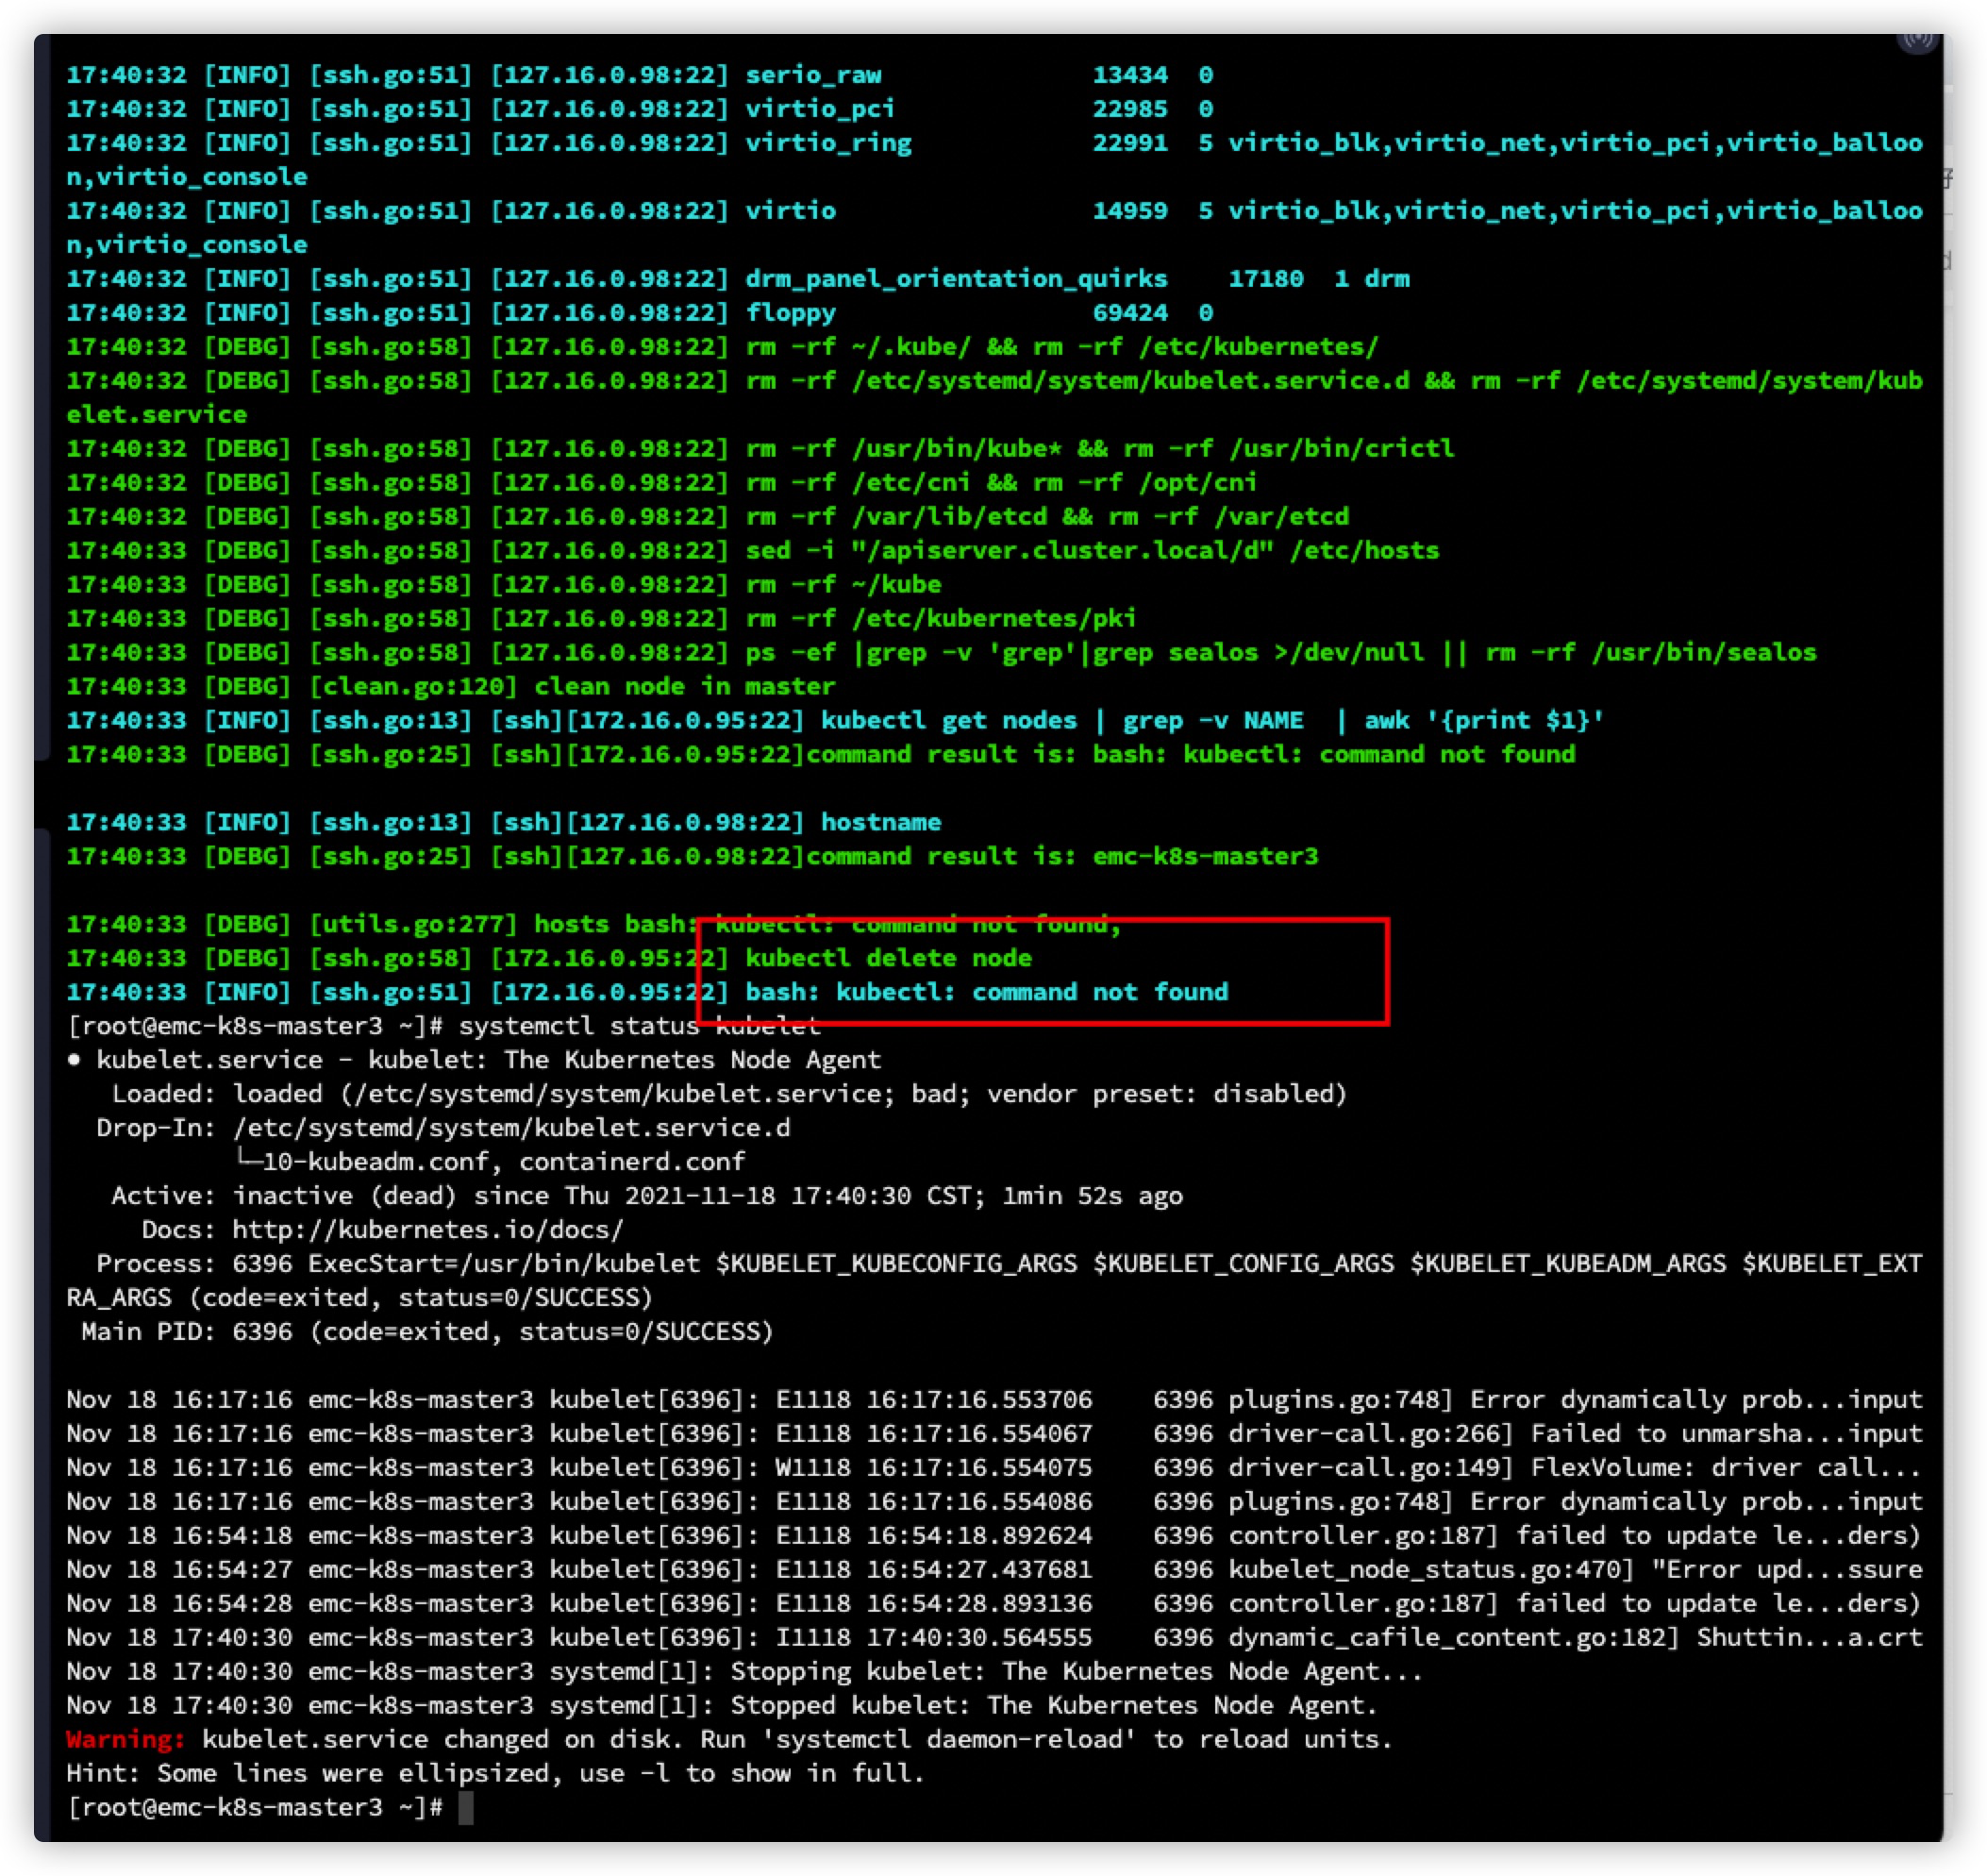Select 'floppy' module name
1987x1876 pixels.
click(x=790, y=313)
